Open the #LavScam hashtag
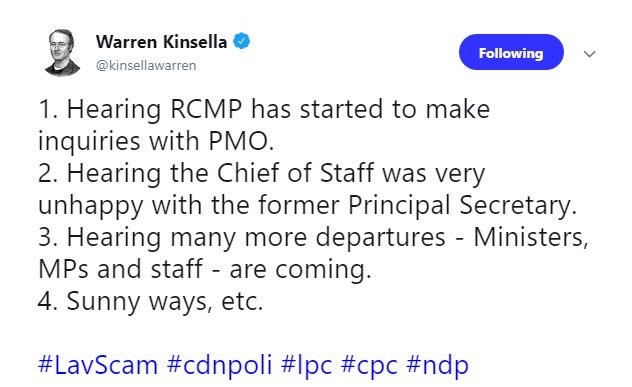Viewport: 632px width, 387px height. click(x=98, y=365)
